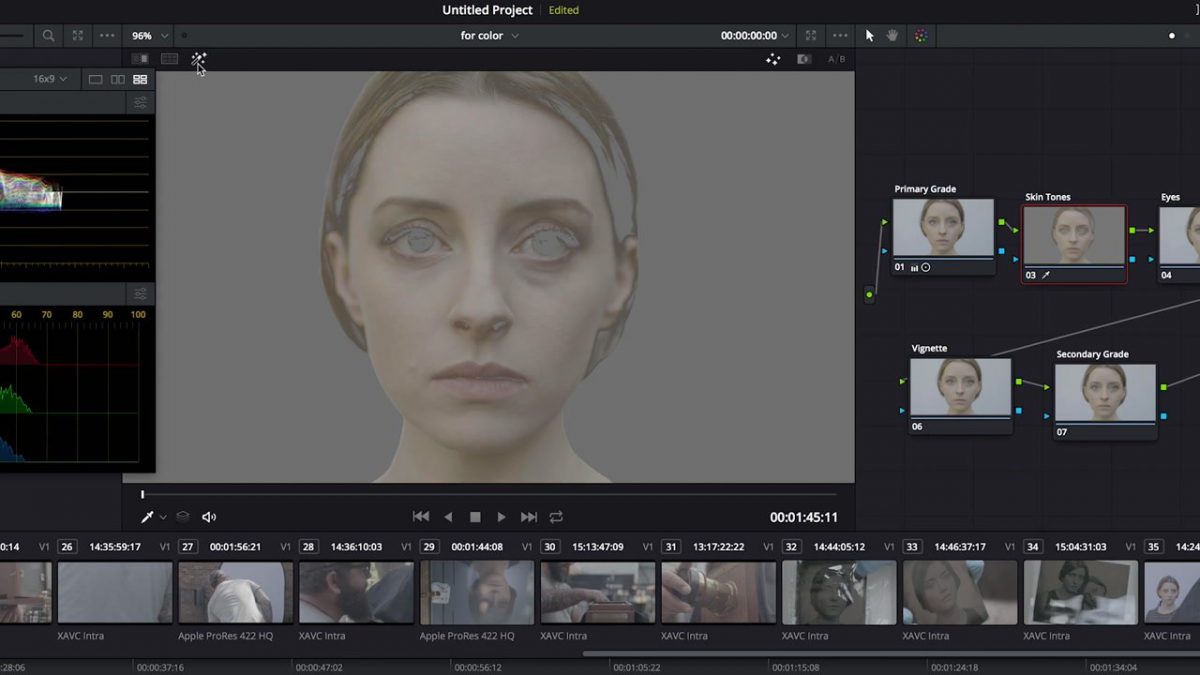
Task: Click the color grading icon in the top toolbar
Action: 920,35
